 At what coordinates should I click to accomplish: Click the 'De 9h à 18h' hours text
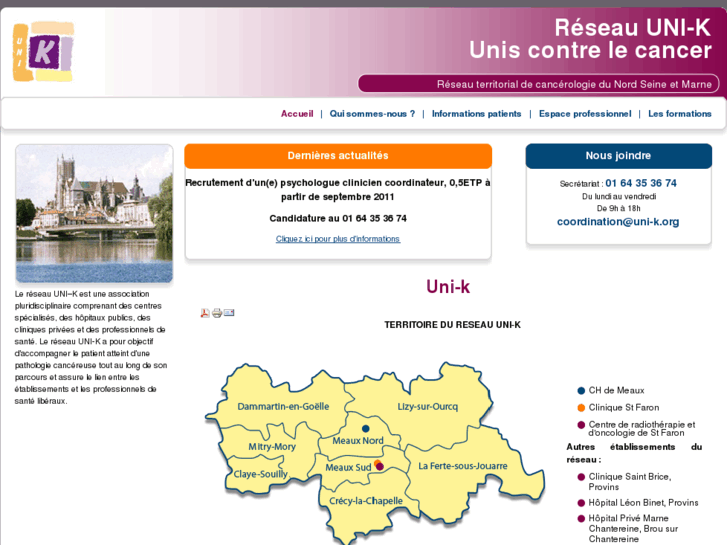point(619,209)
